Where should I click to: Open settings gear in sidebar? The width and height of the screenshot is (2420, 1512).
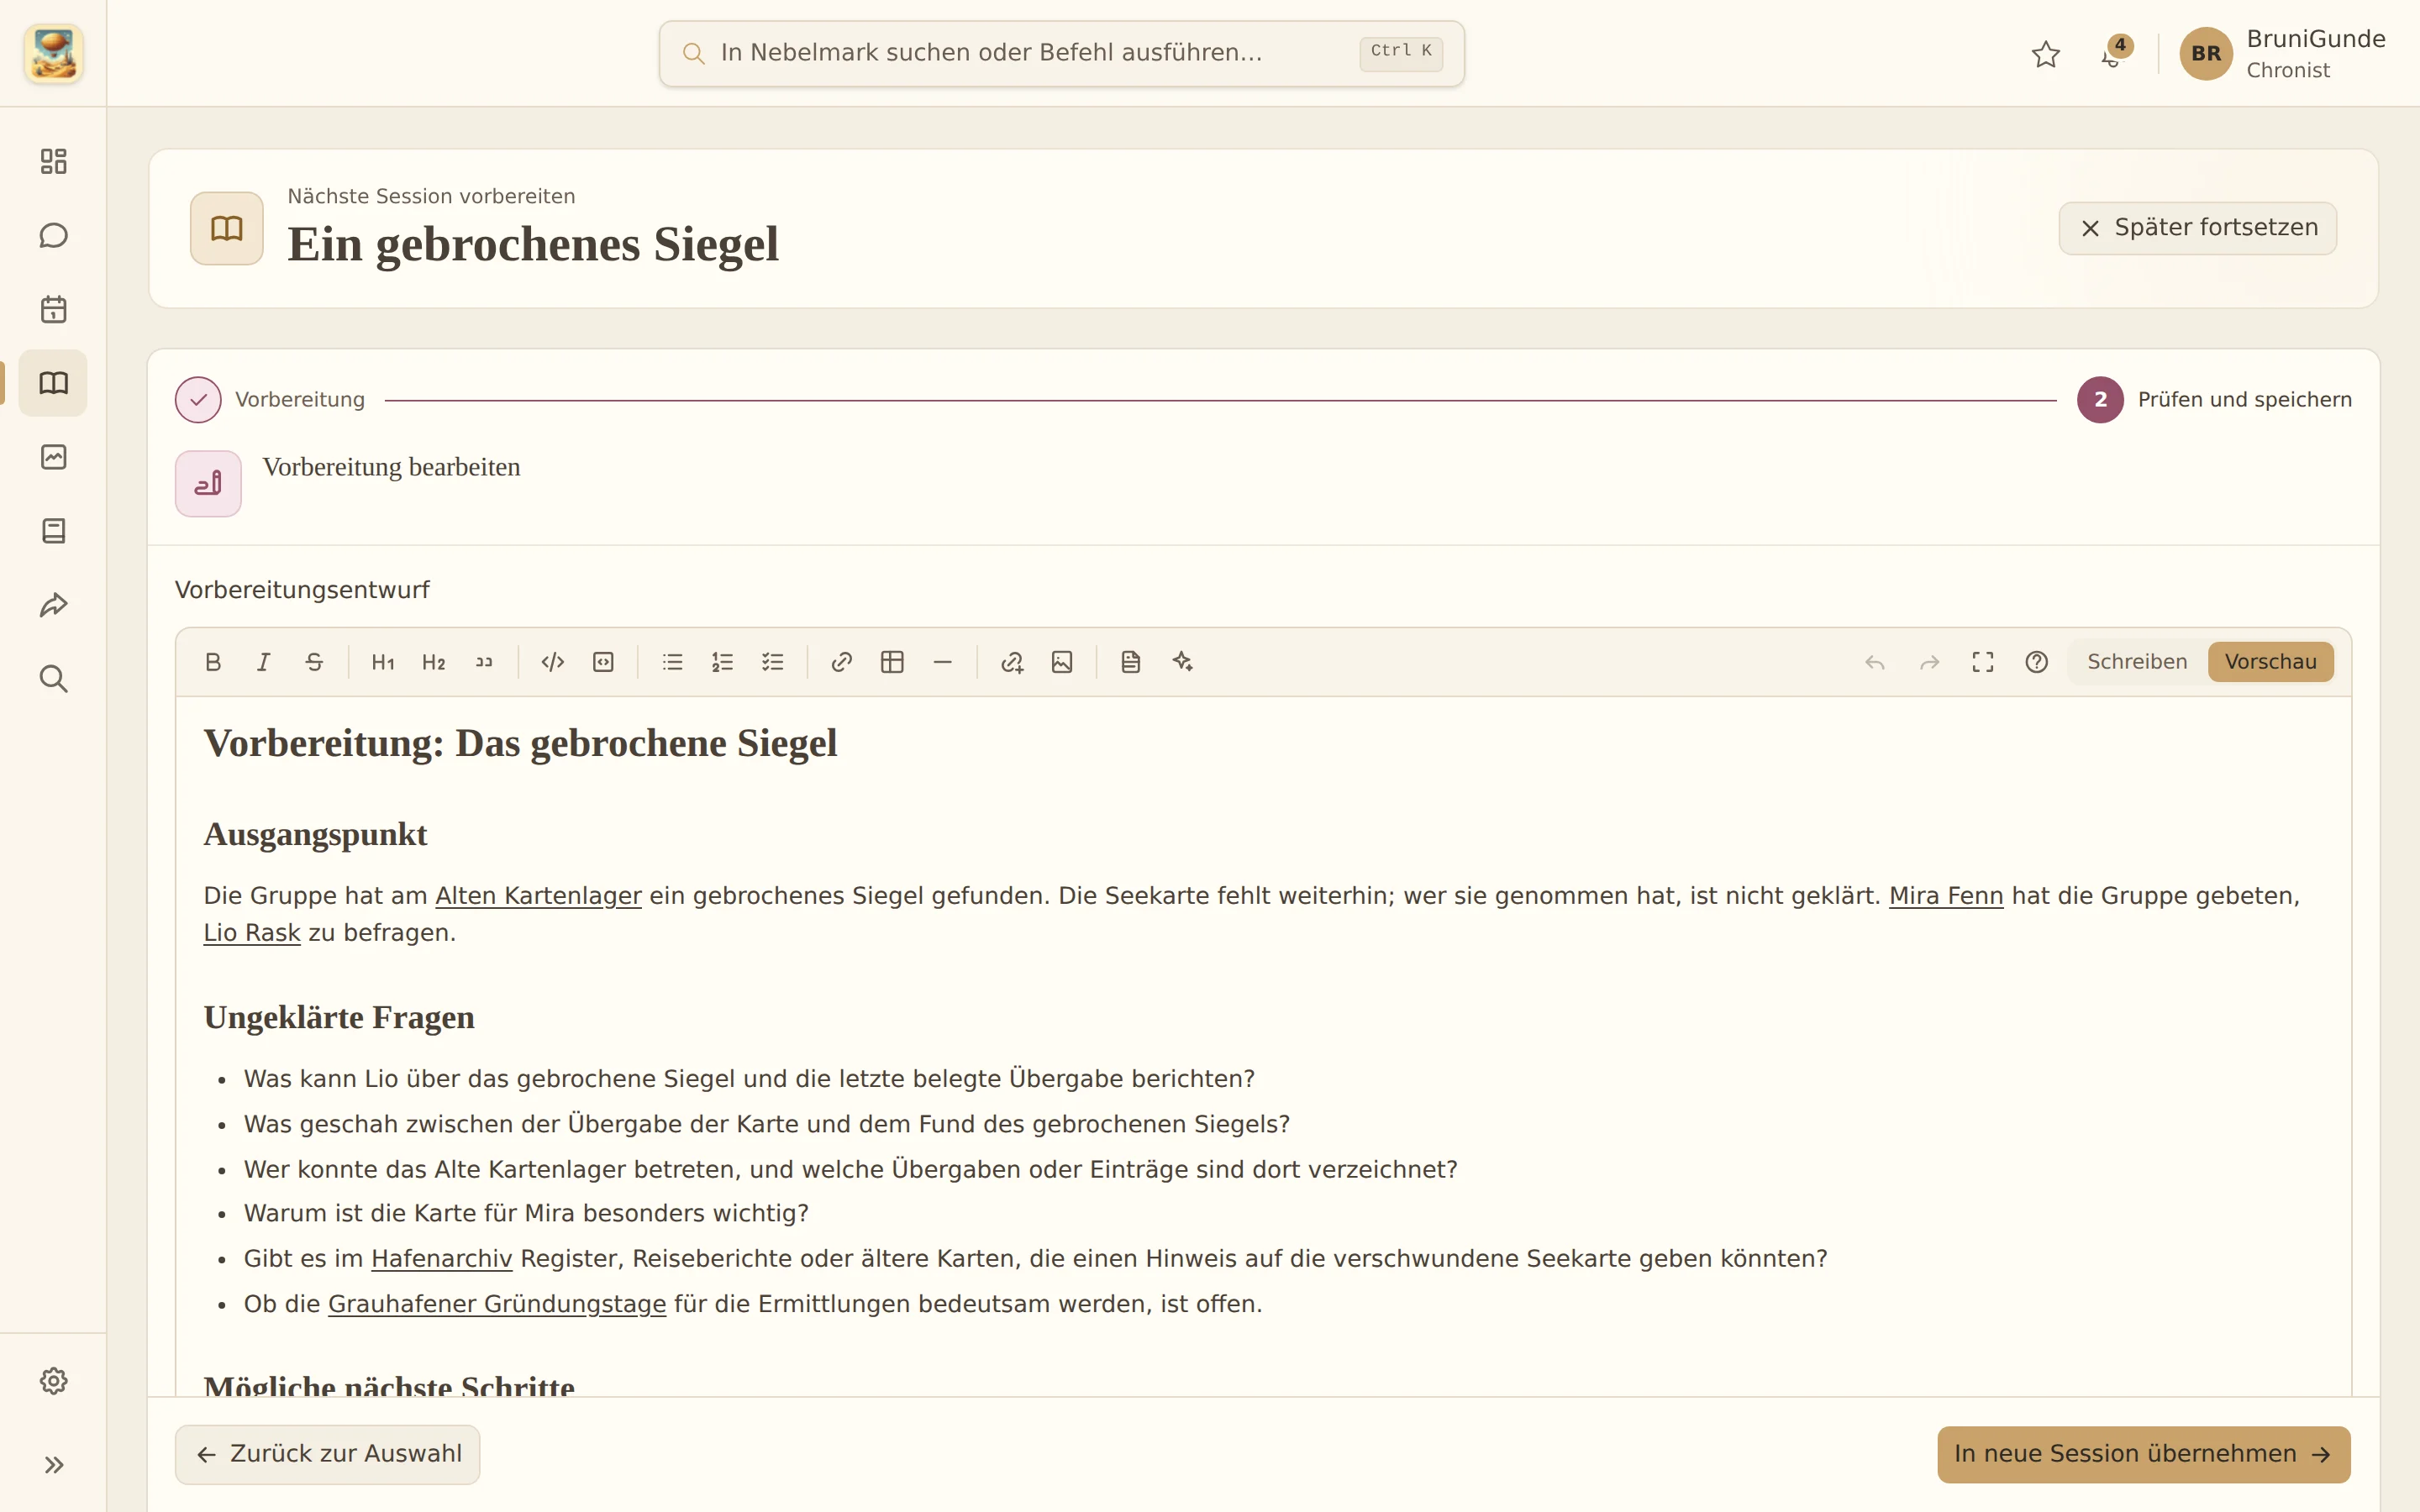(x=53, y=1381)
